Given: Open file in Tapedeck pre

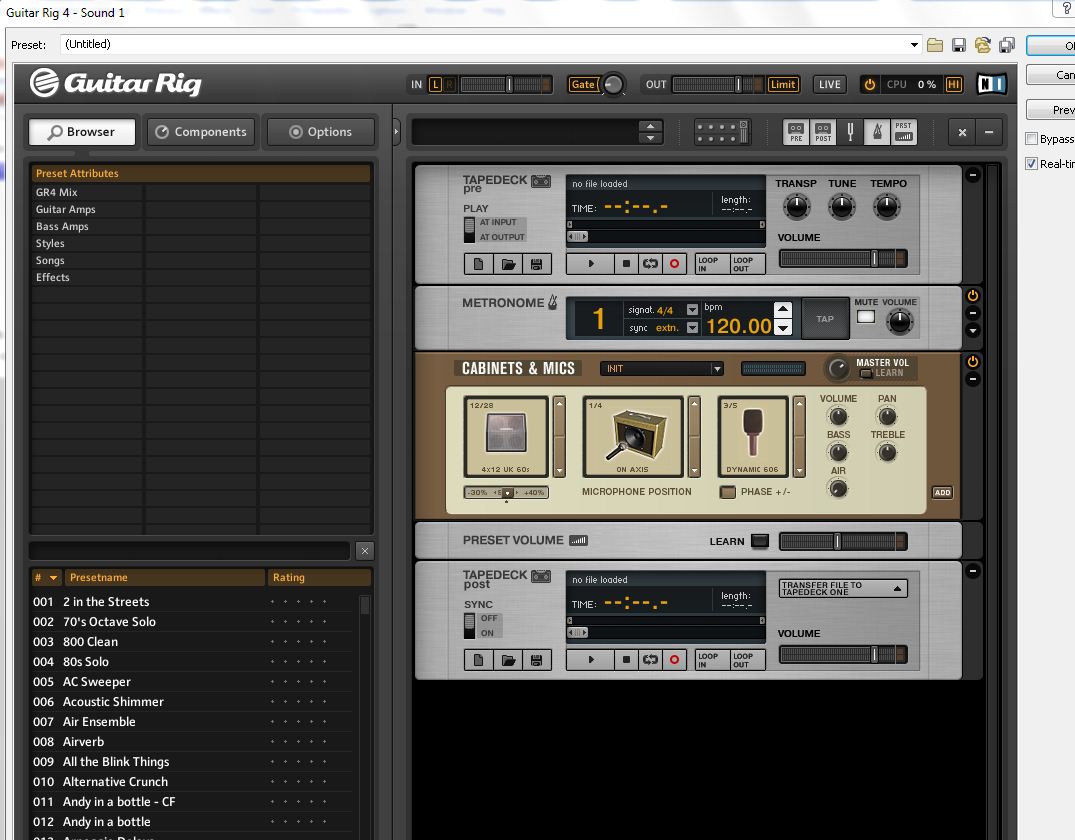Looking at the screenshot, I should click(x=508, y=264).
